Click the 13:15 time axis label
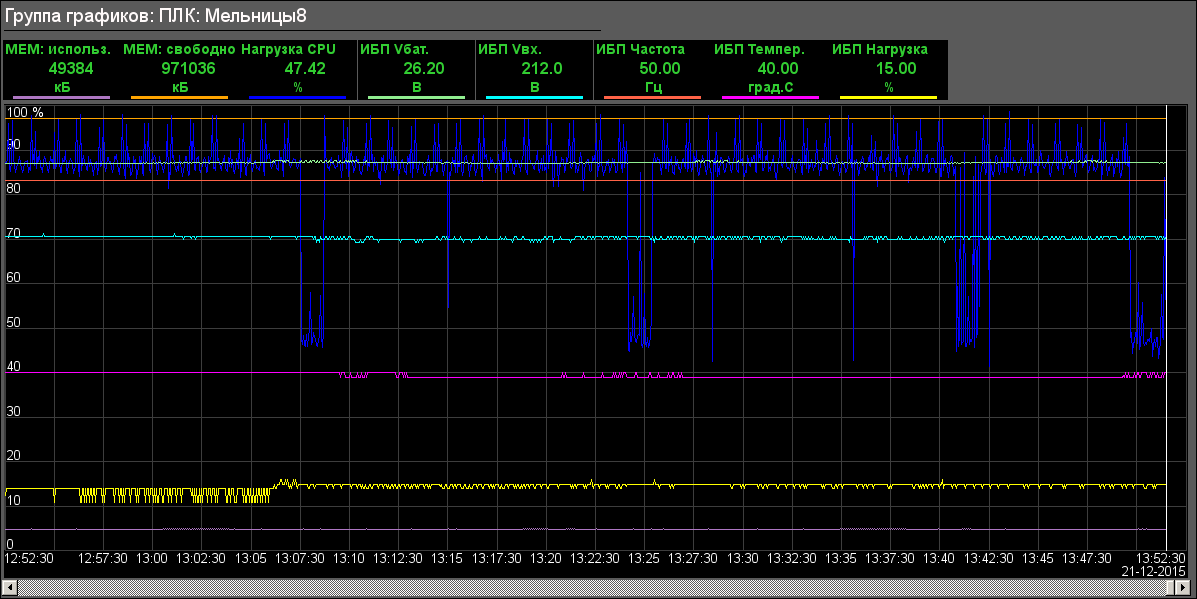Screen dimensions: 1197x599 [448, 558]
